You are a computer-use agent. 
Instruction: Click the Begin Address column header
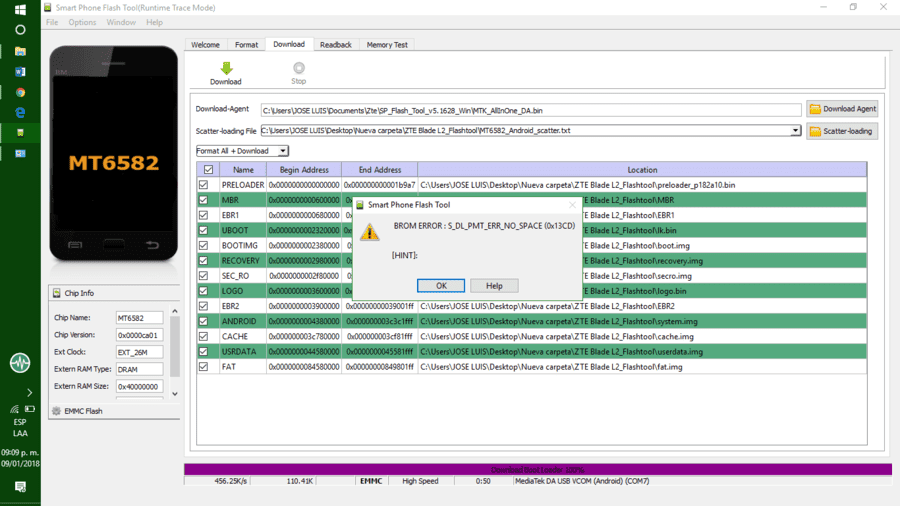coord(304,170)
